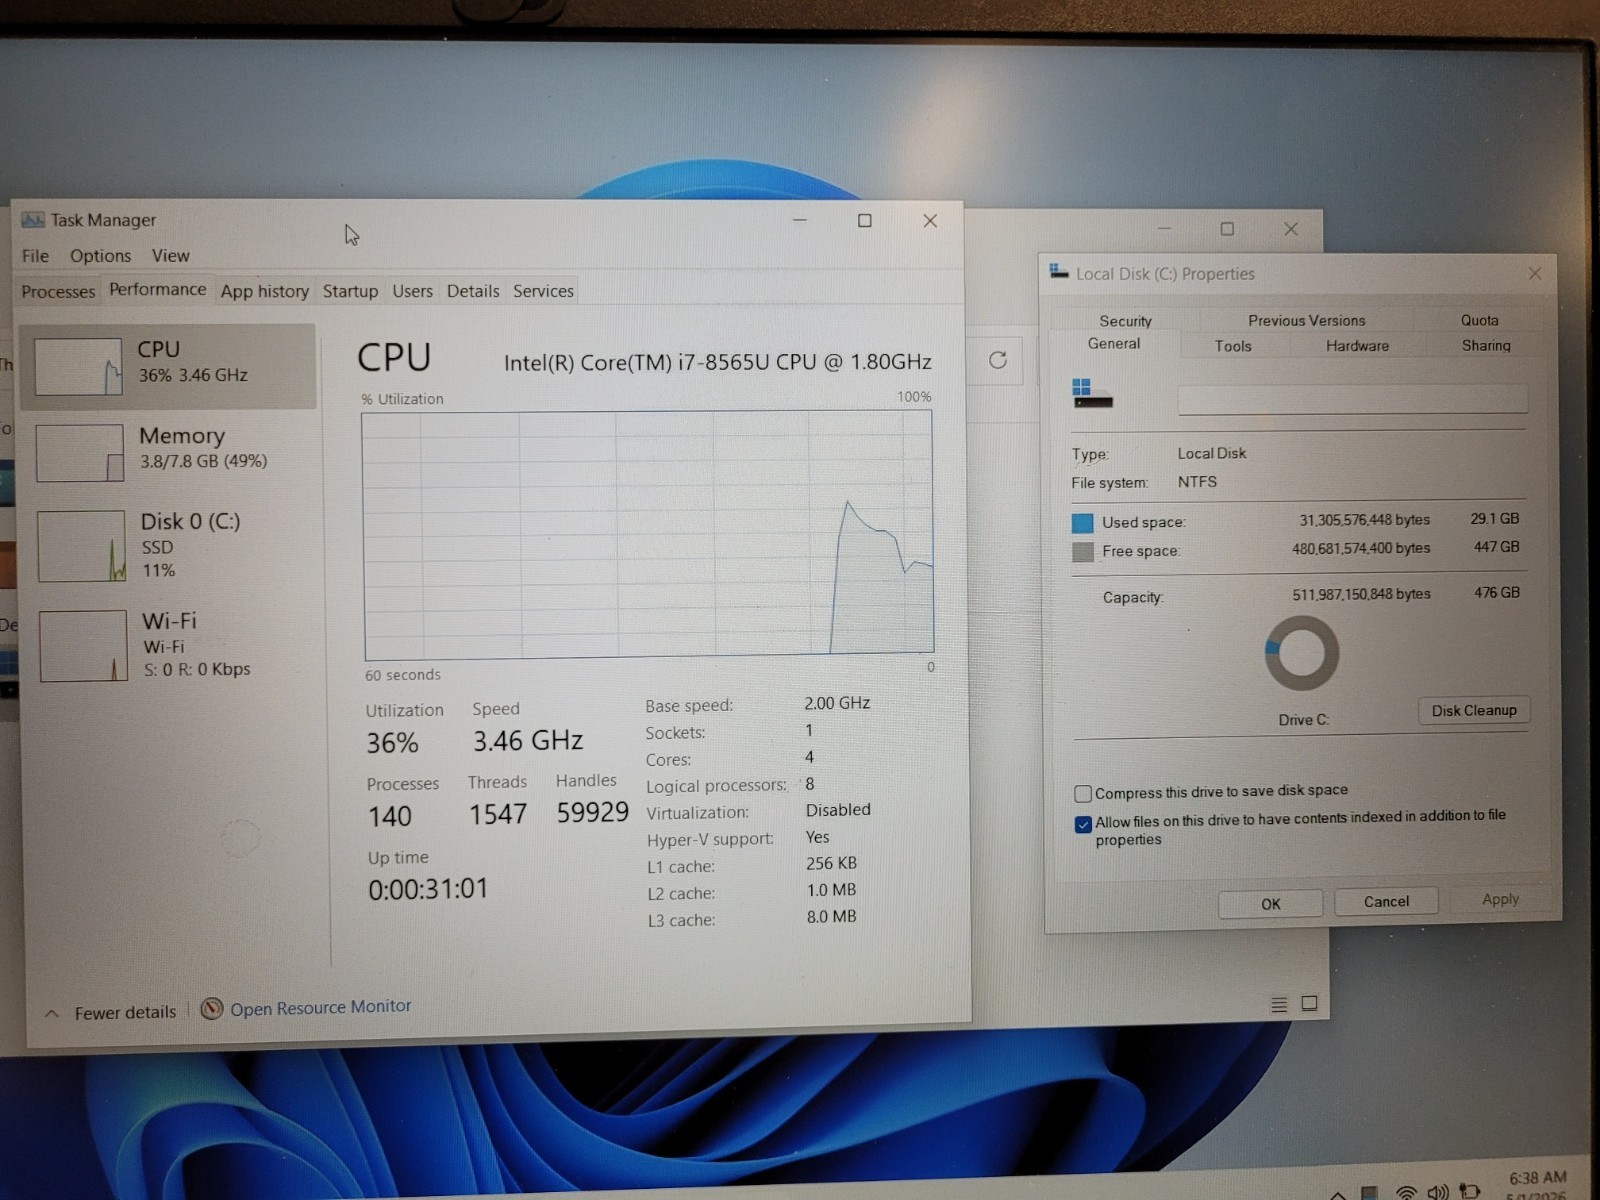Open the Hardware tab in Properties

(1357, 346)
